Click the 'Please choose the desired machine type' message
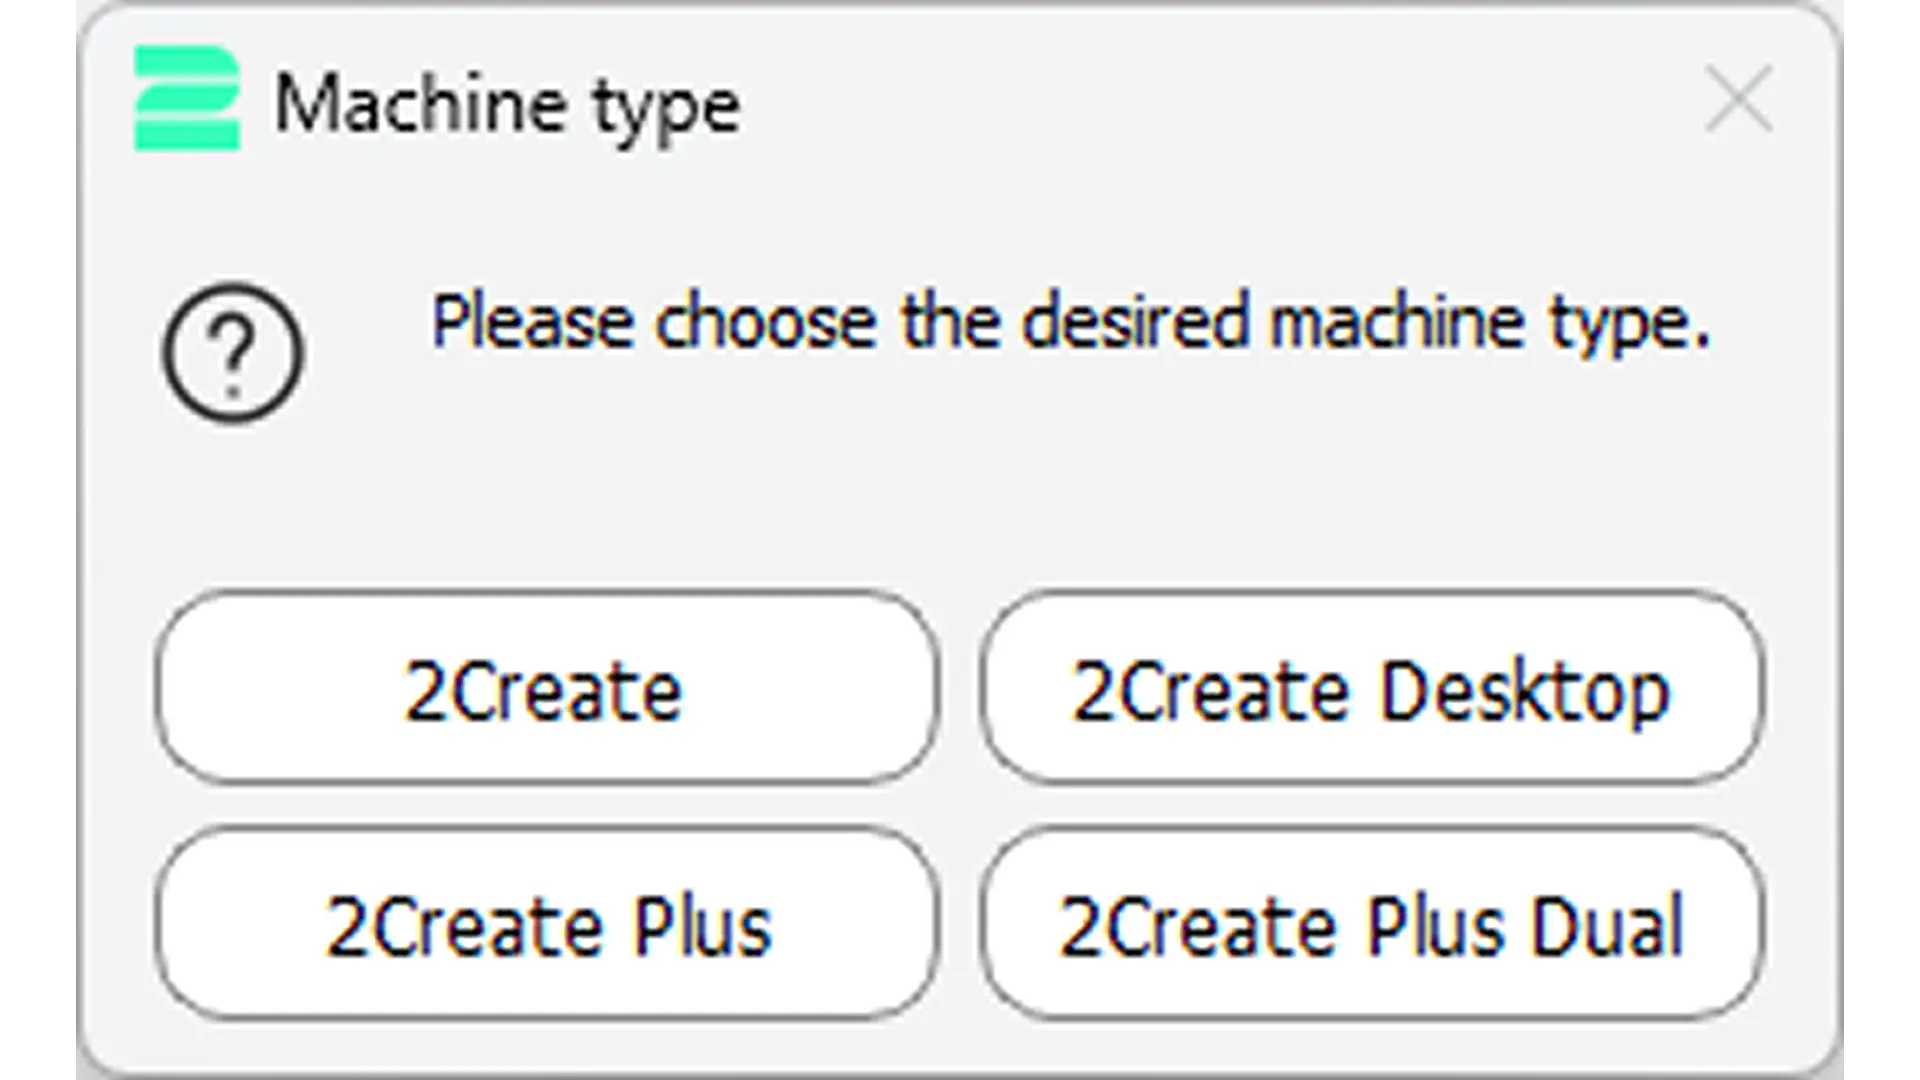 point(1070,323)
